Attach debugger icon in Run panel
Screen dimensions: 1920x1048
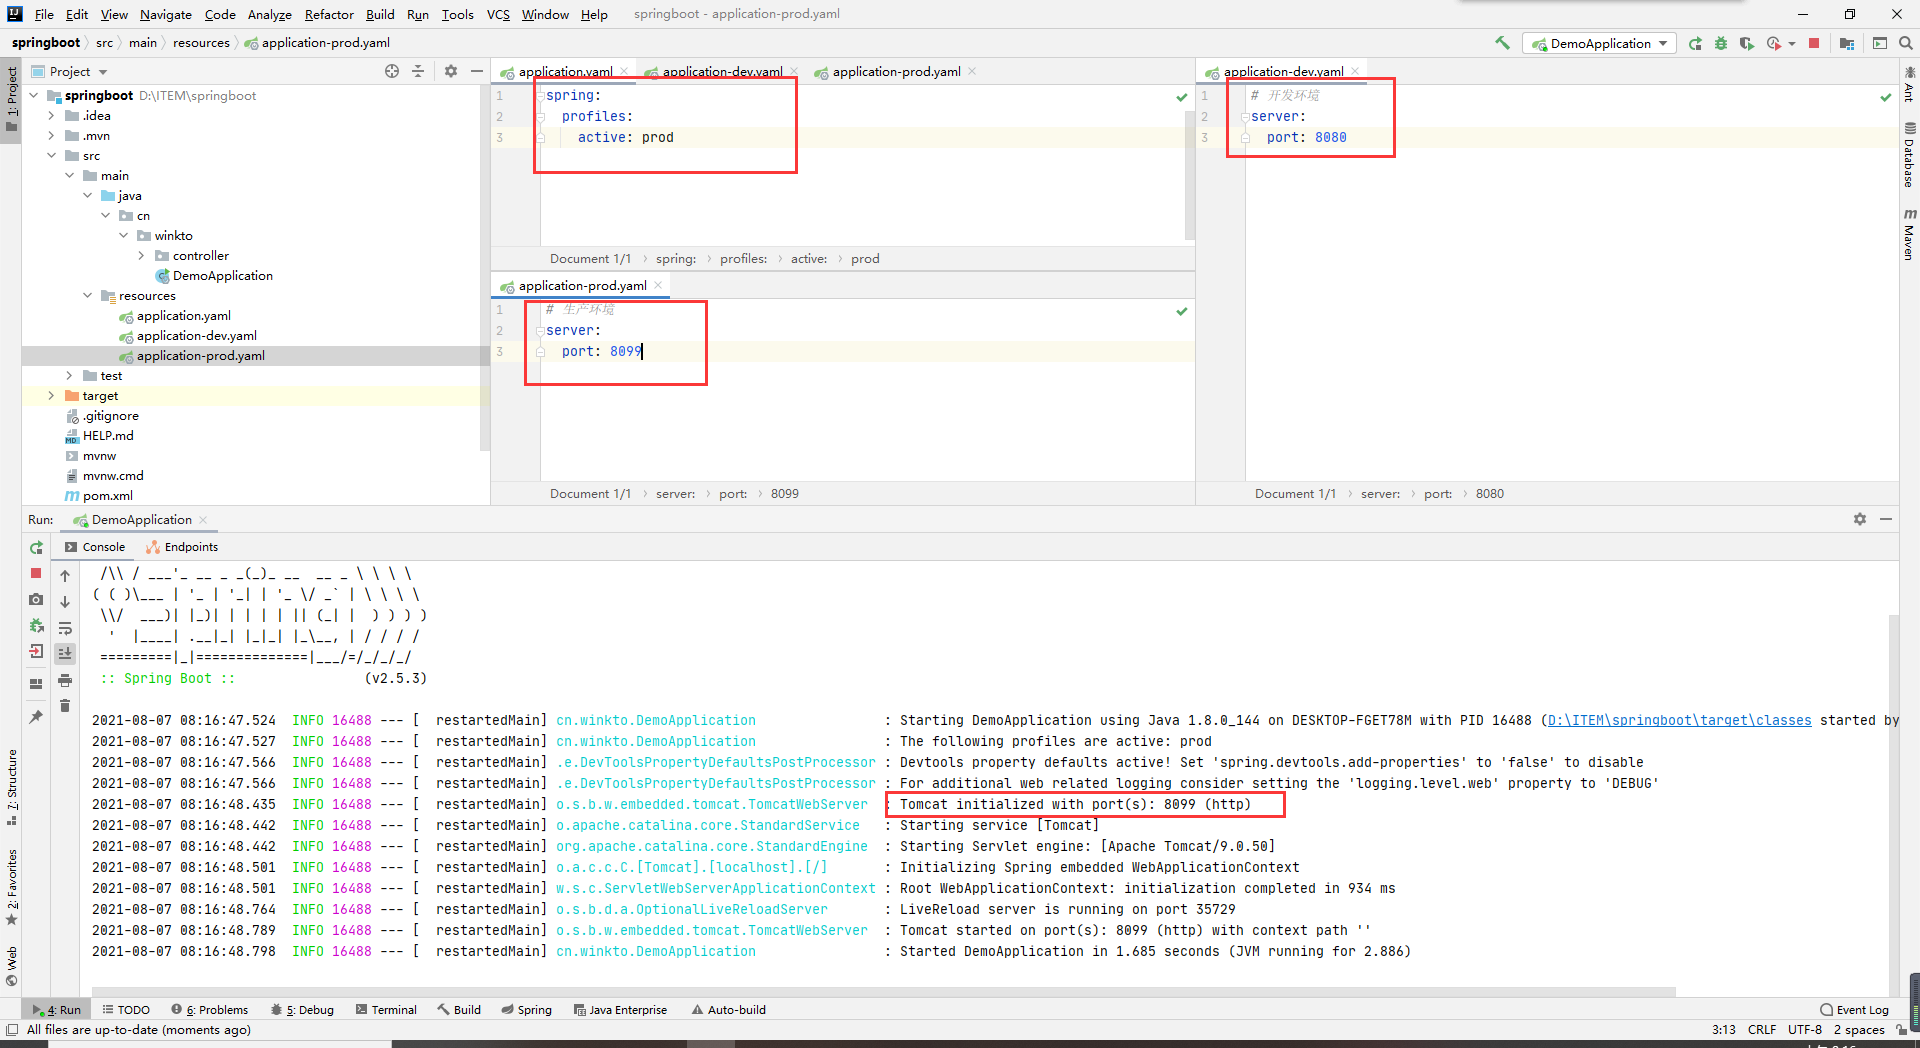coord(36,625)
